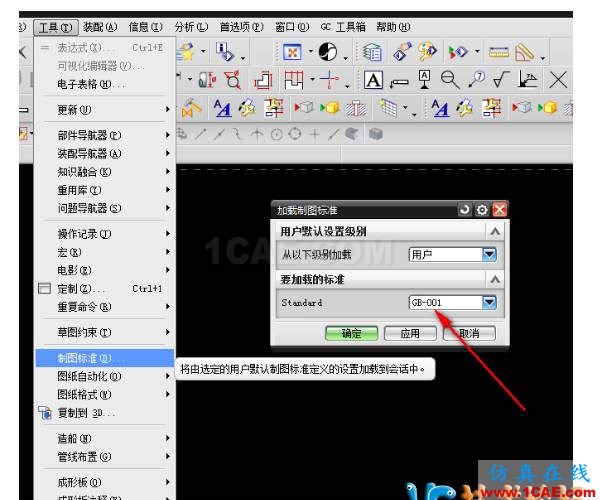Viewport: 600px width, 500px height.
Task: Open the 帮助 menu
Action: (393, 27)
